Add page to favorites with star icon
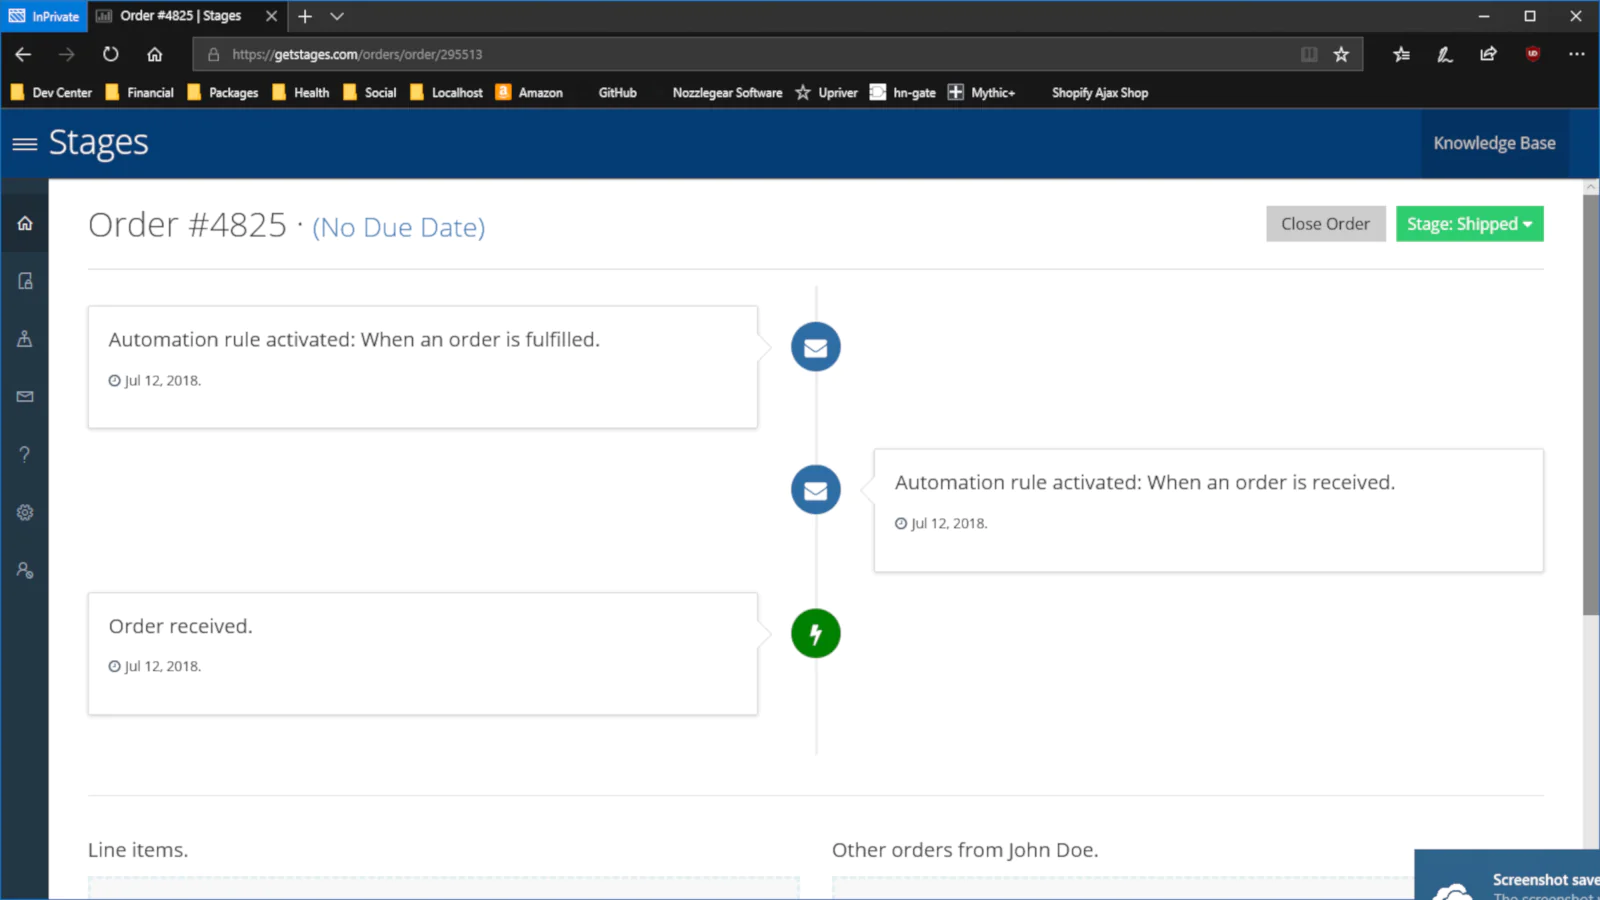The width and height of the screenshot is (1600, 900). tap(1341, 54)
